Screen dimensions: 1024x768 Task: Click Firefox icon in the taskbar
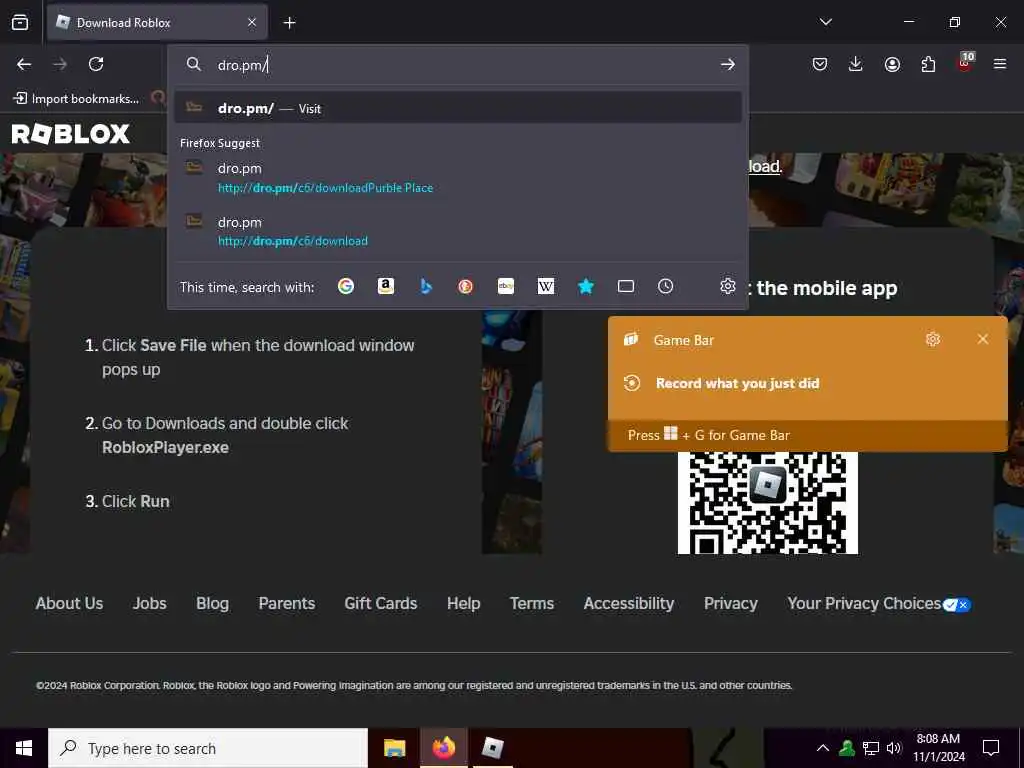(x=443, y=748)
